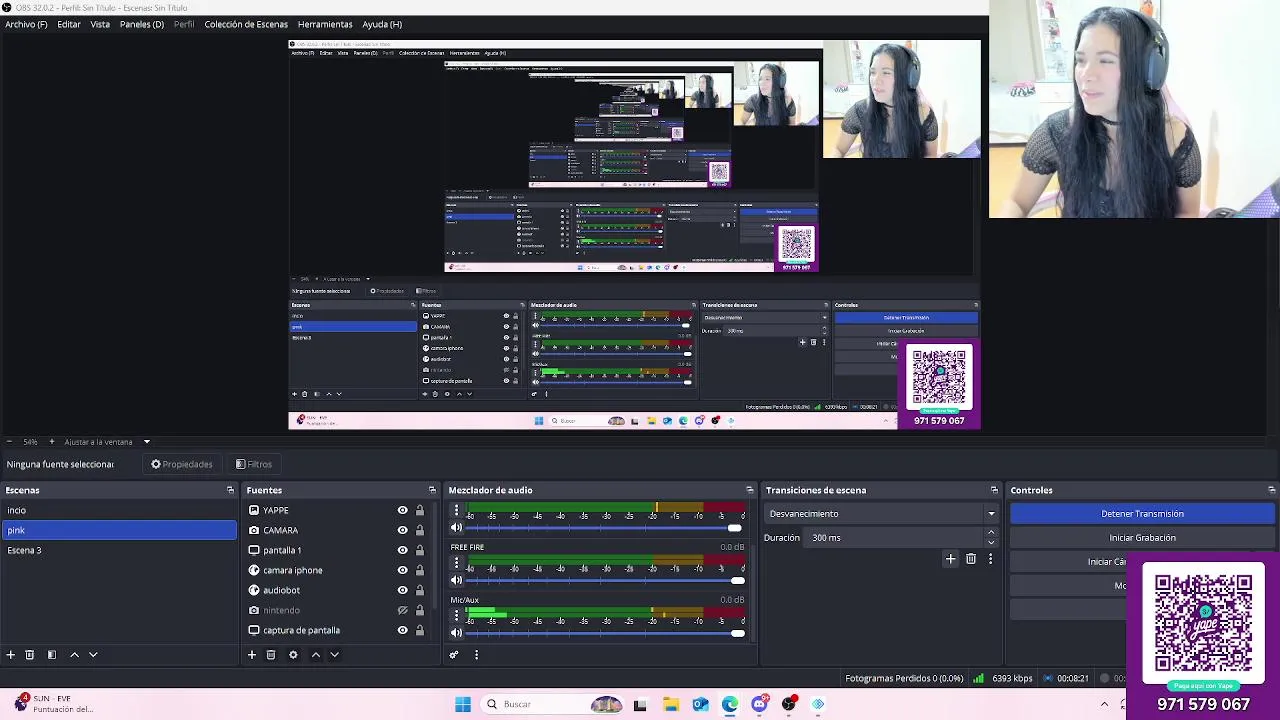
Task: Select the Escena 3 scene
Action: point(119,550)
